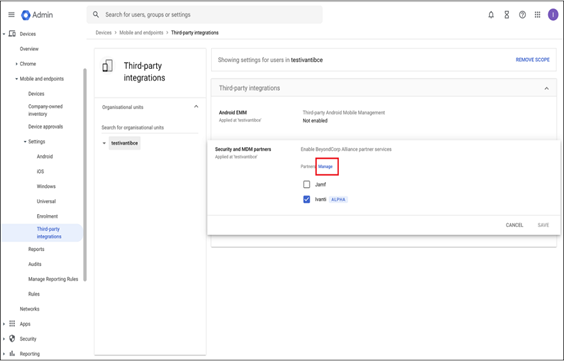Open Enrolment settings in sidebar

point(47,216)
